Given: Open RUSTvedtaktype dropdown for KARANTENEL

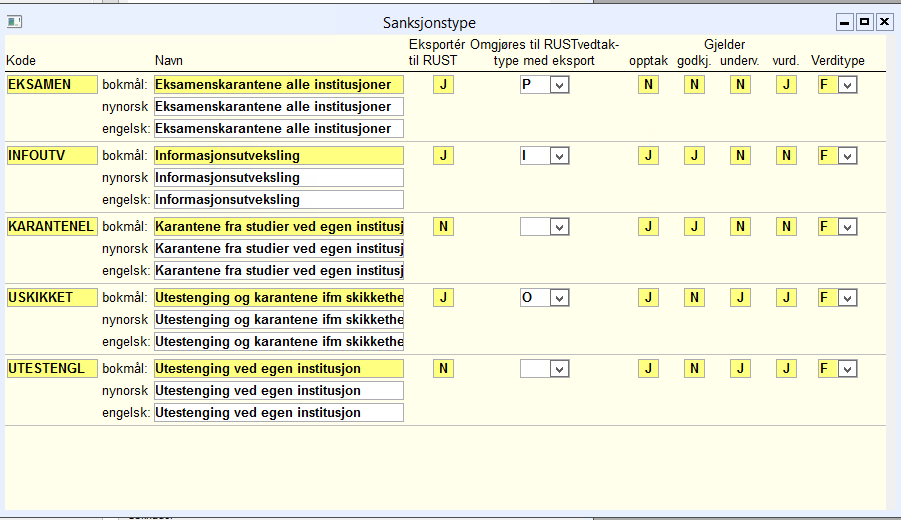Looking at the screenshot, I should (x=559, y=227).
